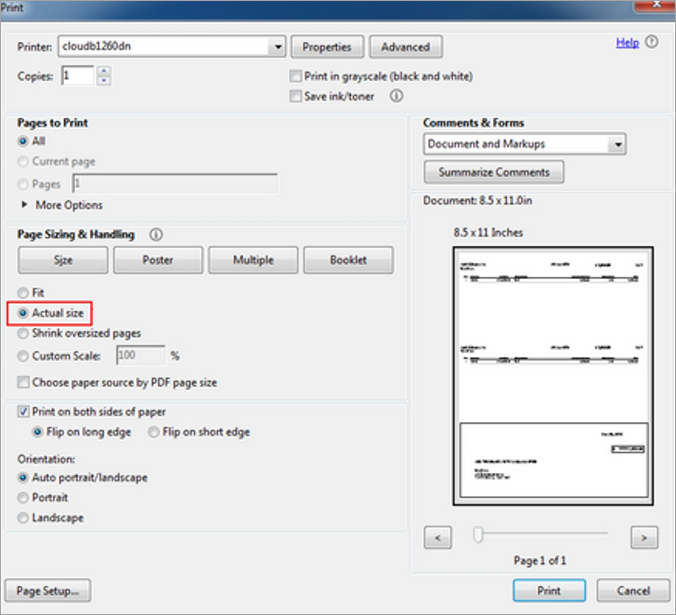Uncheck Print on both sides of paper
This screenshot has width=676, height=615.
click(23, 412)
